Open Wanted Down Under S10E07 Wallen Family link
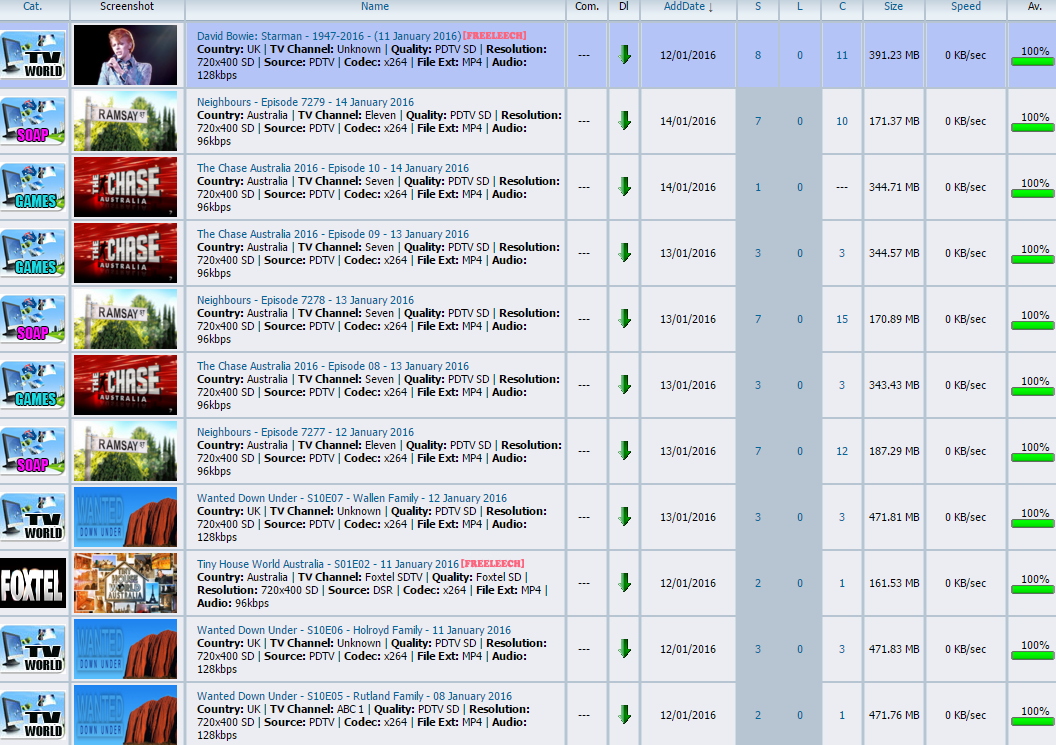Image resolution: width=1056 pixels, height=745 pixels. point(352,498)
